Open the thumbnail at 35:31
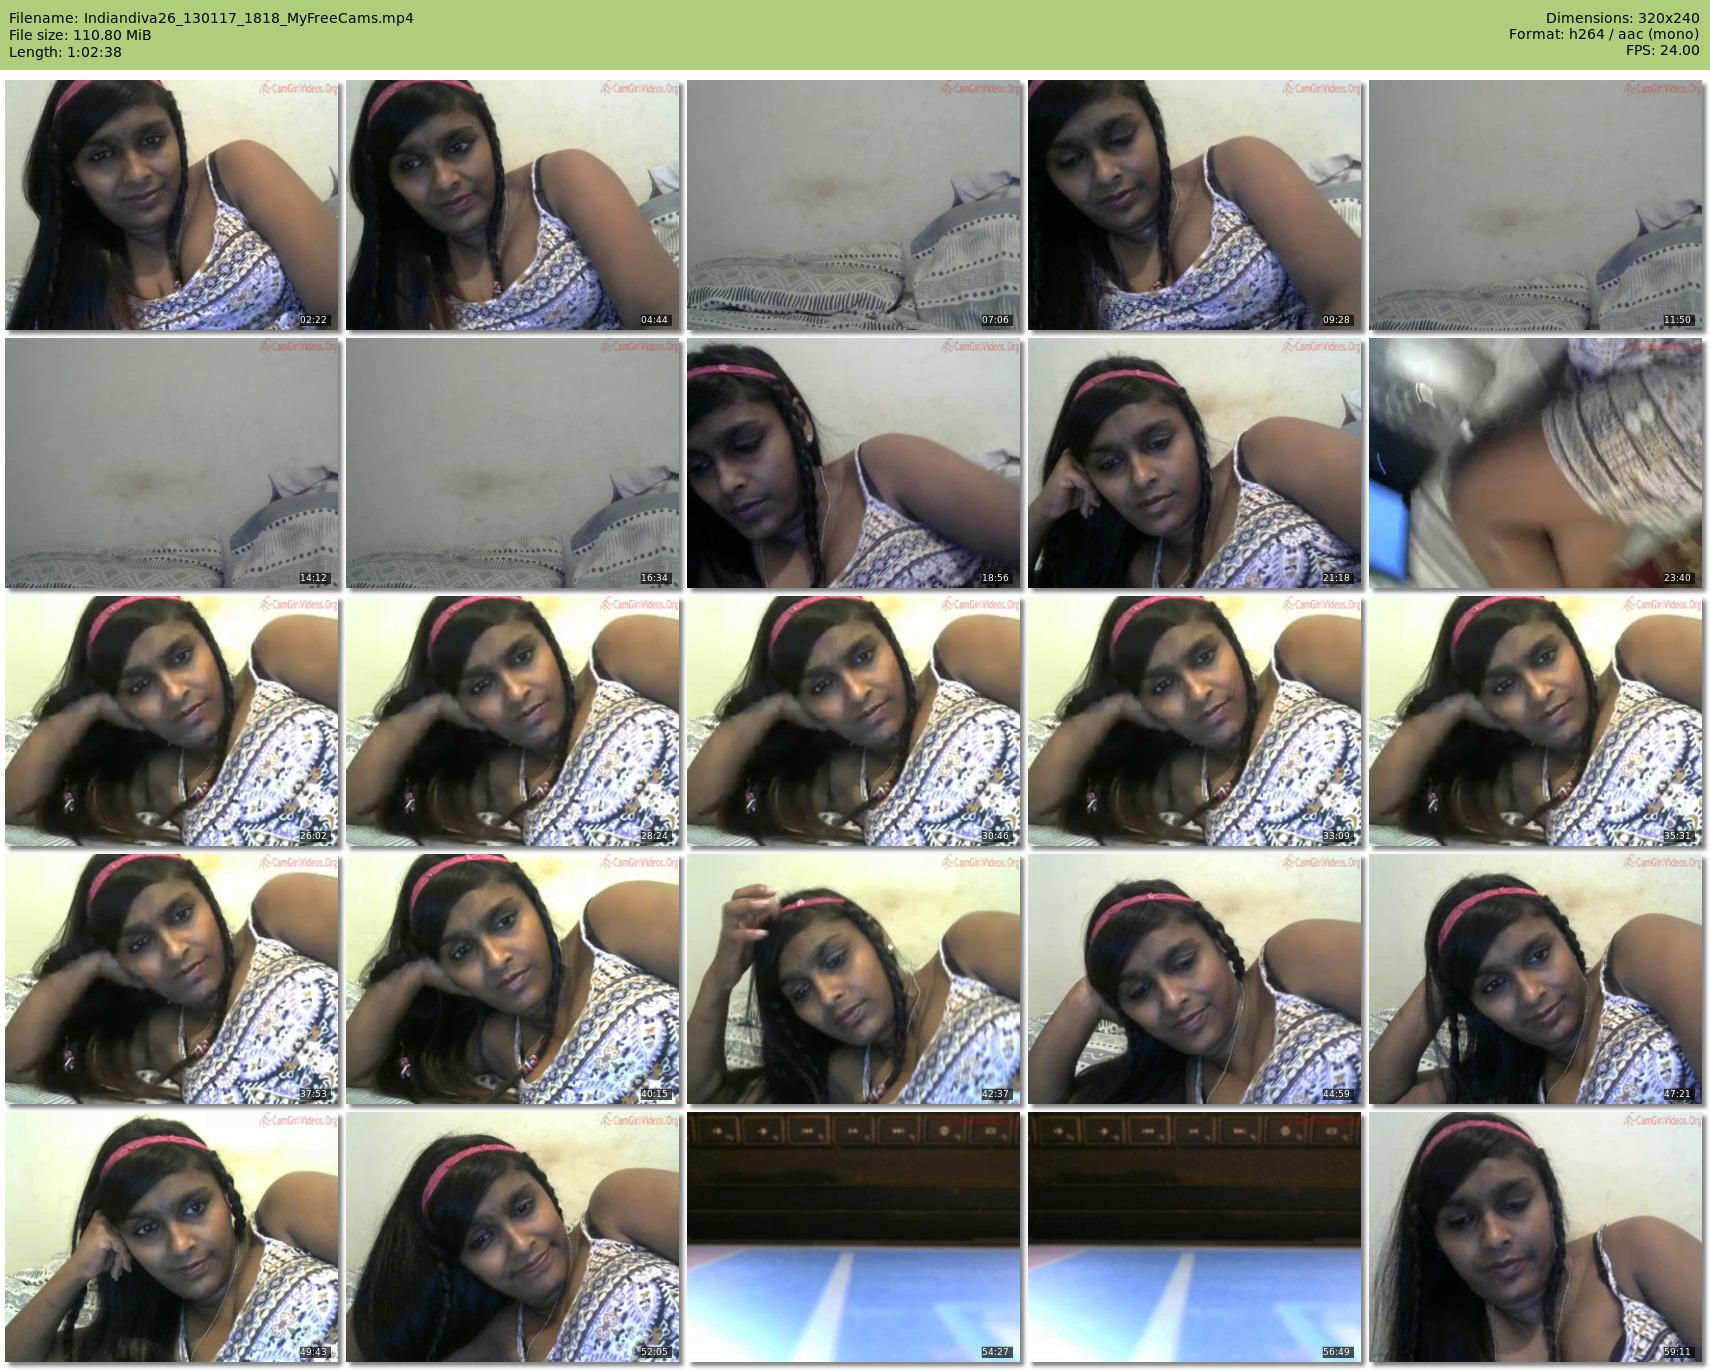 tap(1536, 721)
